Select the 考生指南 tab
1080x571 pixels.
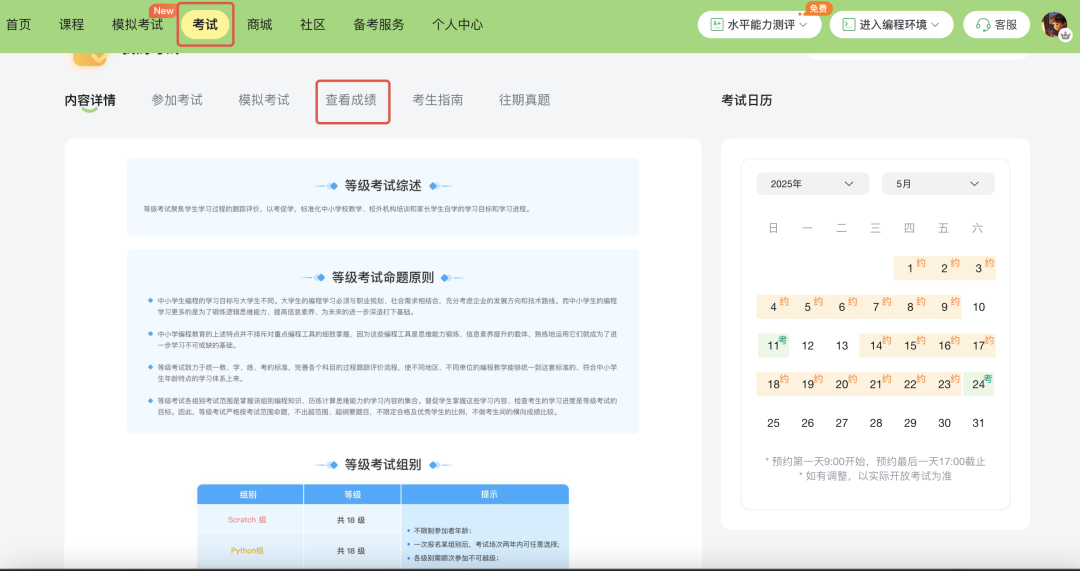click(438, 100)
